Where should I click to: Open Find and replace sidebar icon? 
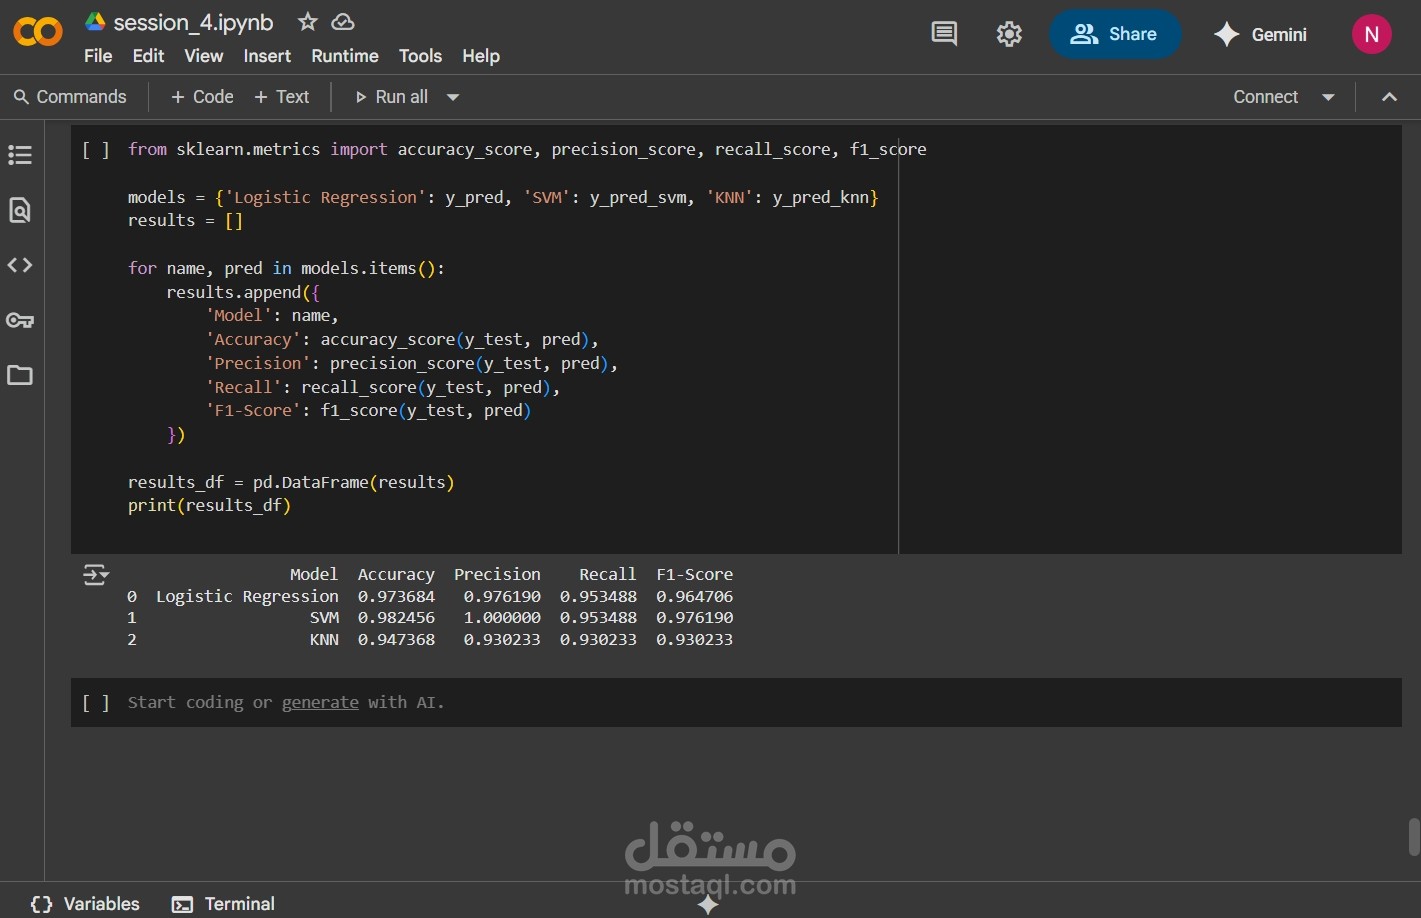tap(20, 210)
